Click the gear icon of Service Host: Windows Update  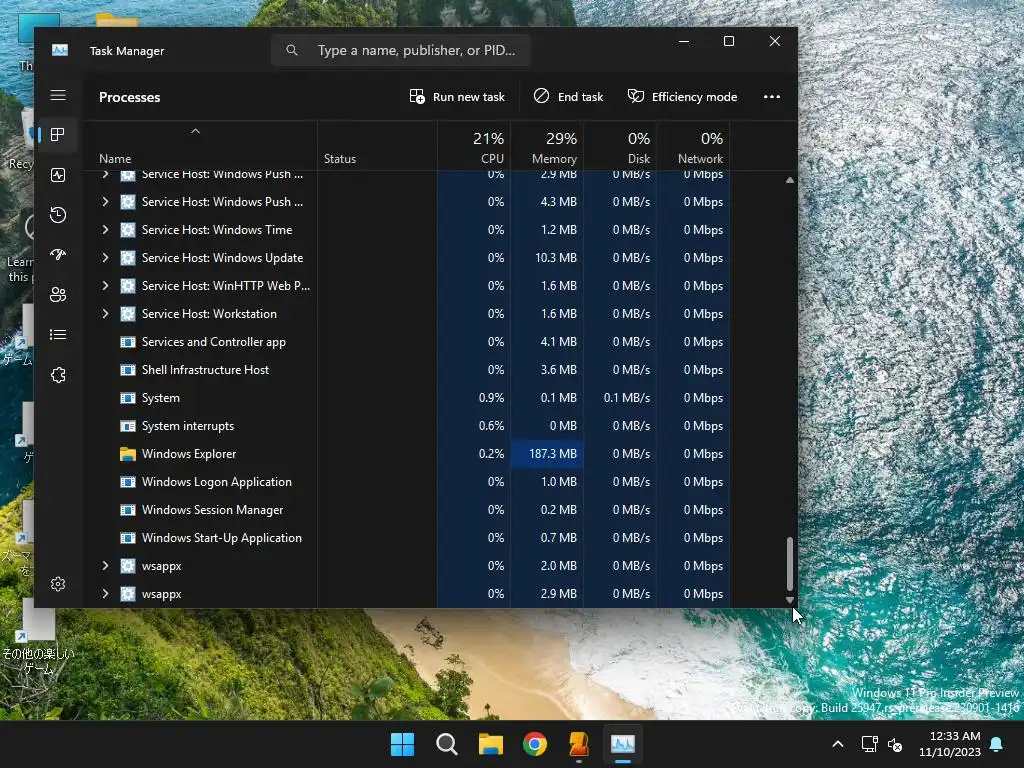[128, 258]
